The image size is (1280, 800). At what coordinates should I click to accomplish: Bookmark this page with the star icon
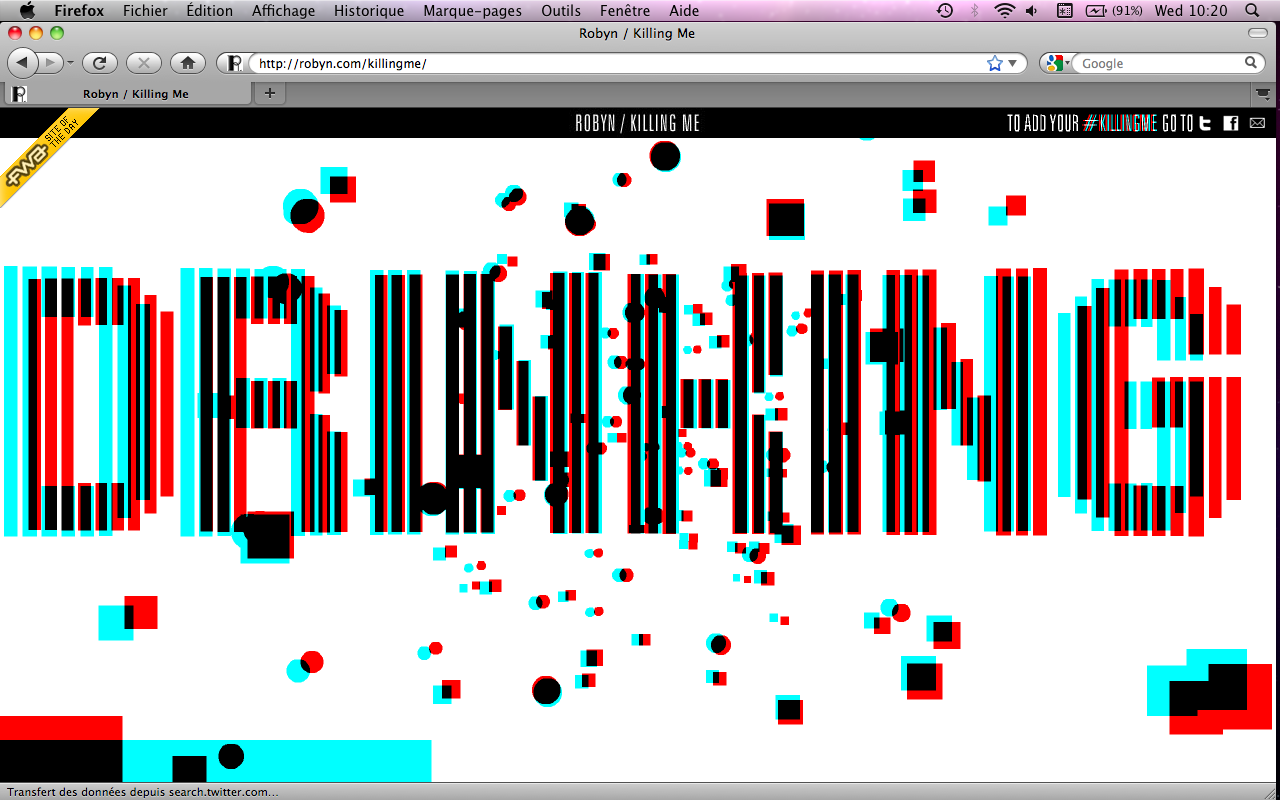pos(995,63)
